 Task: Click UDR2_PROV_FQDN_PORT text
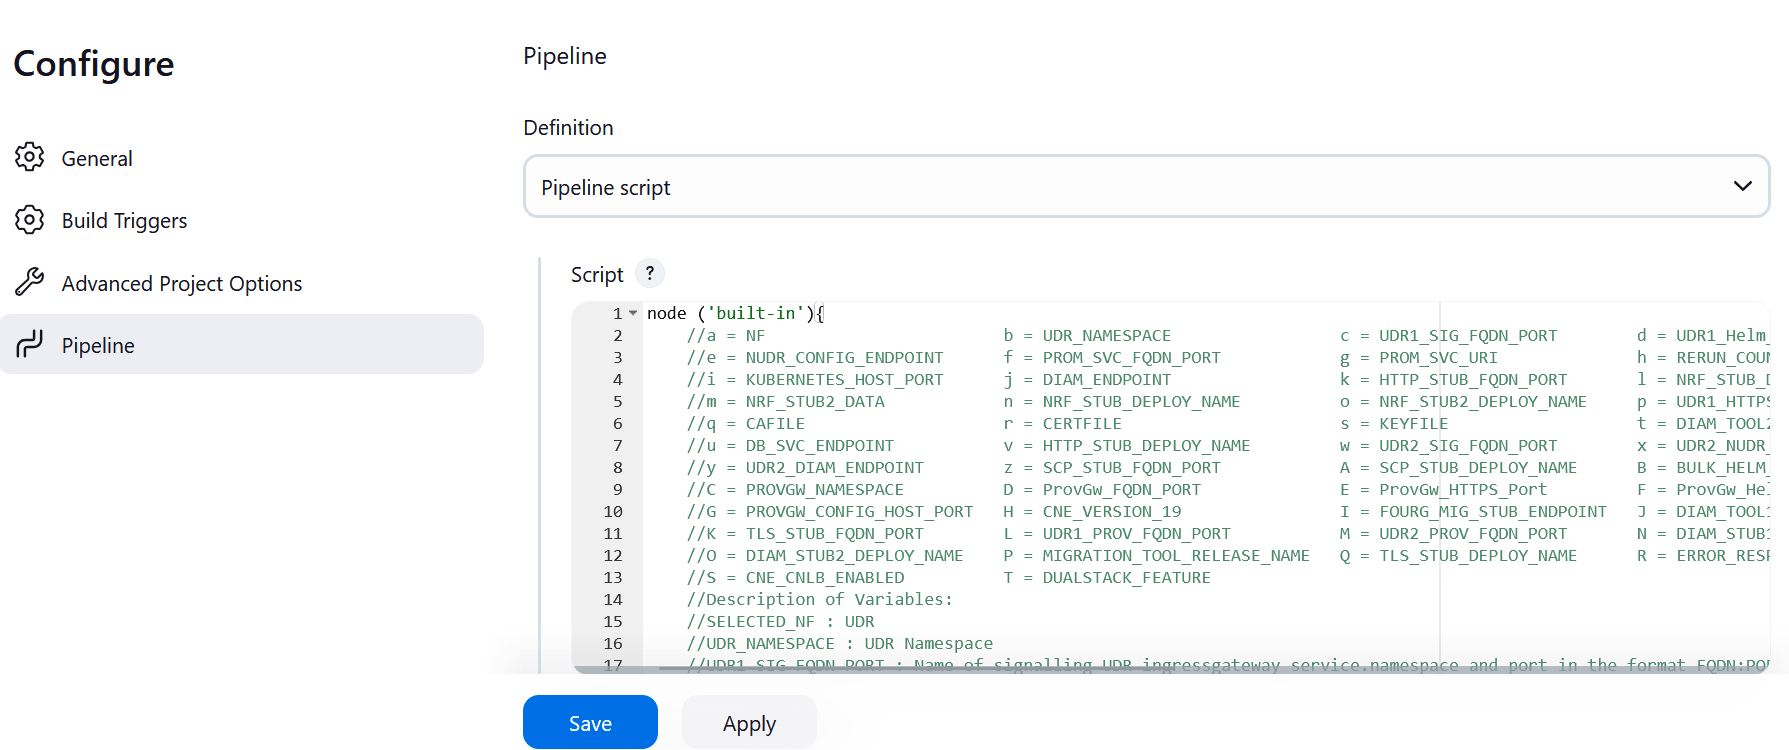pos(1473,533)
